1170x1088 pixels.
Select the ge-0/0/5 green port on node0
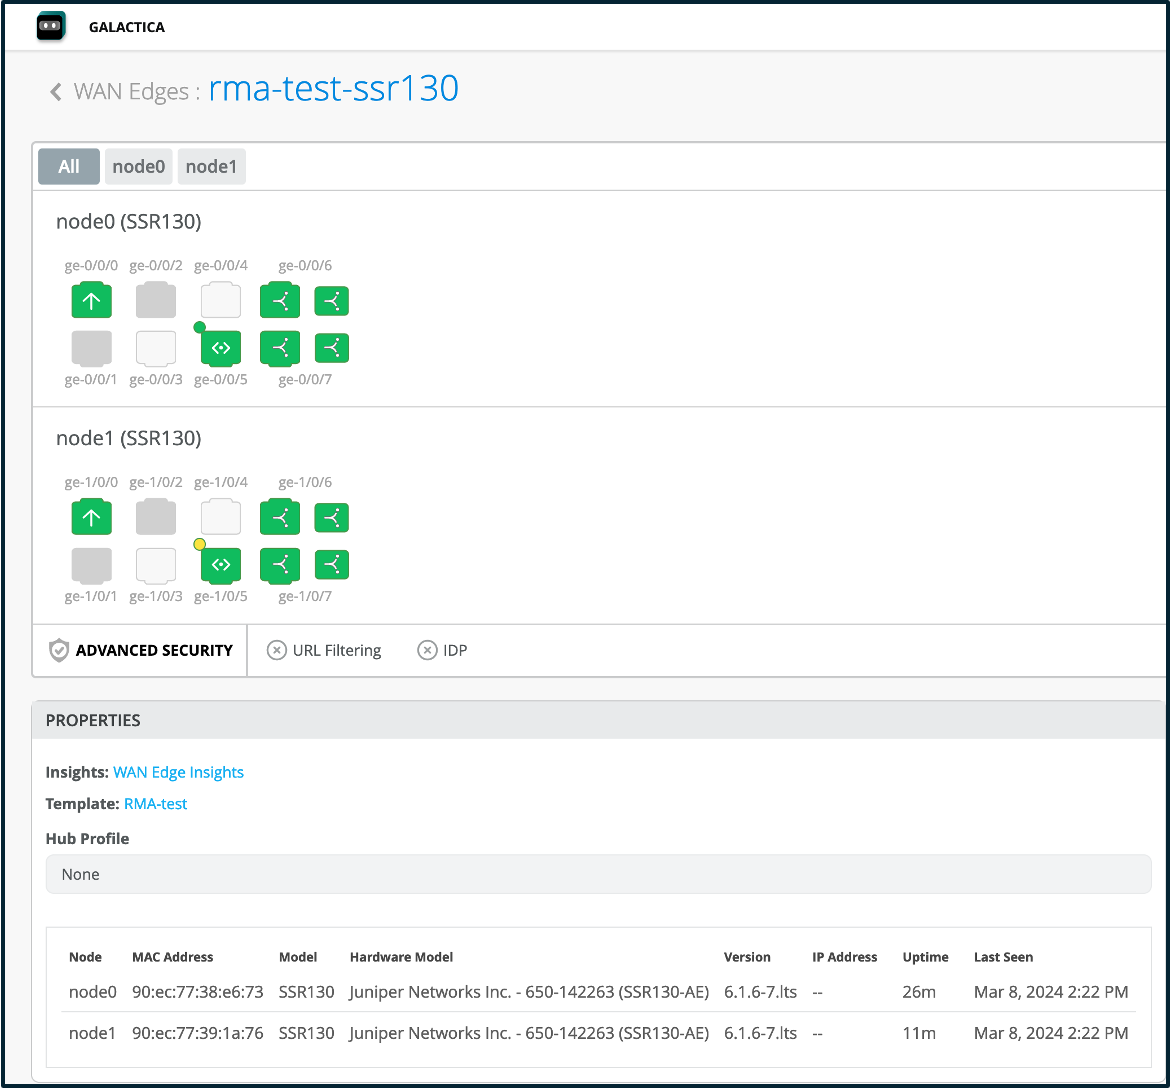[222, 348]
